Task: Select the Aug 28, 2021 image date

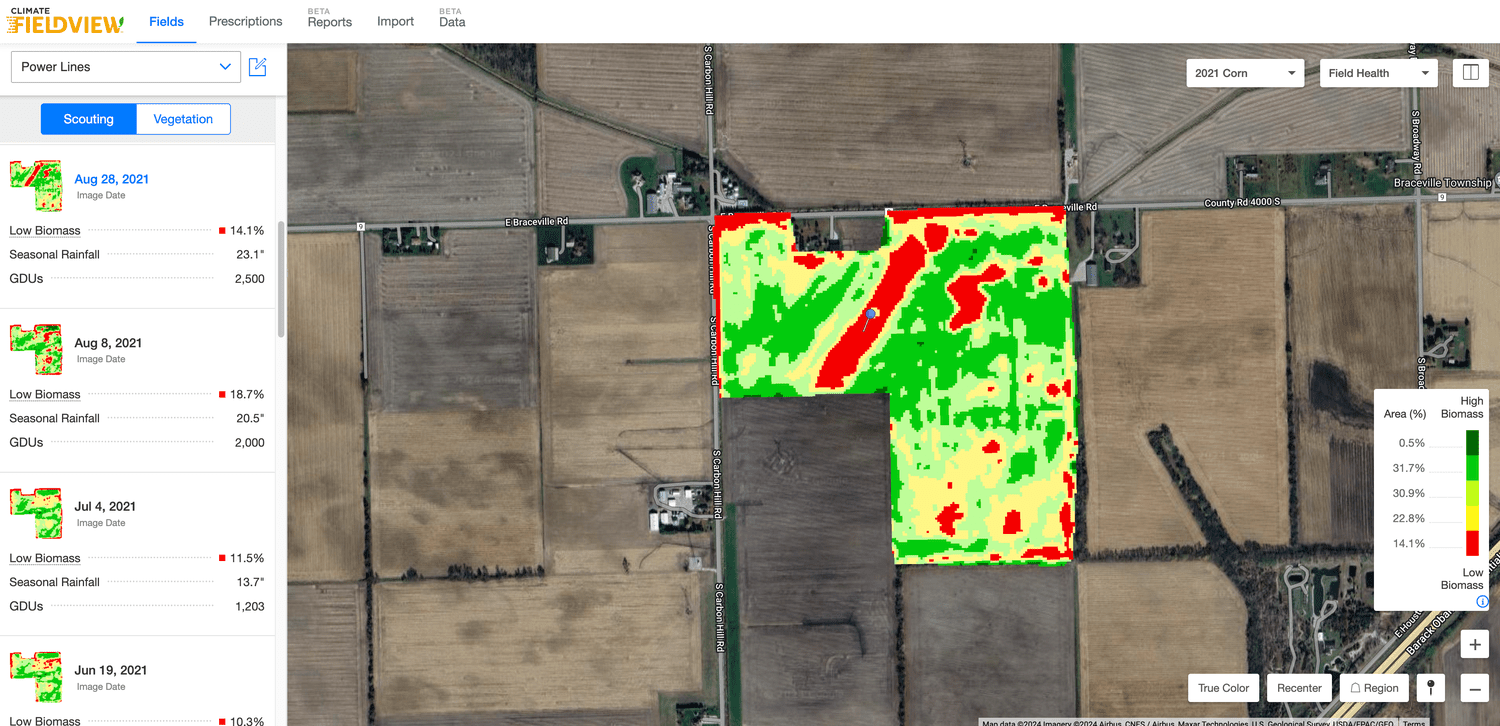Action: pyautogui.click(x=112, y=179)
